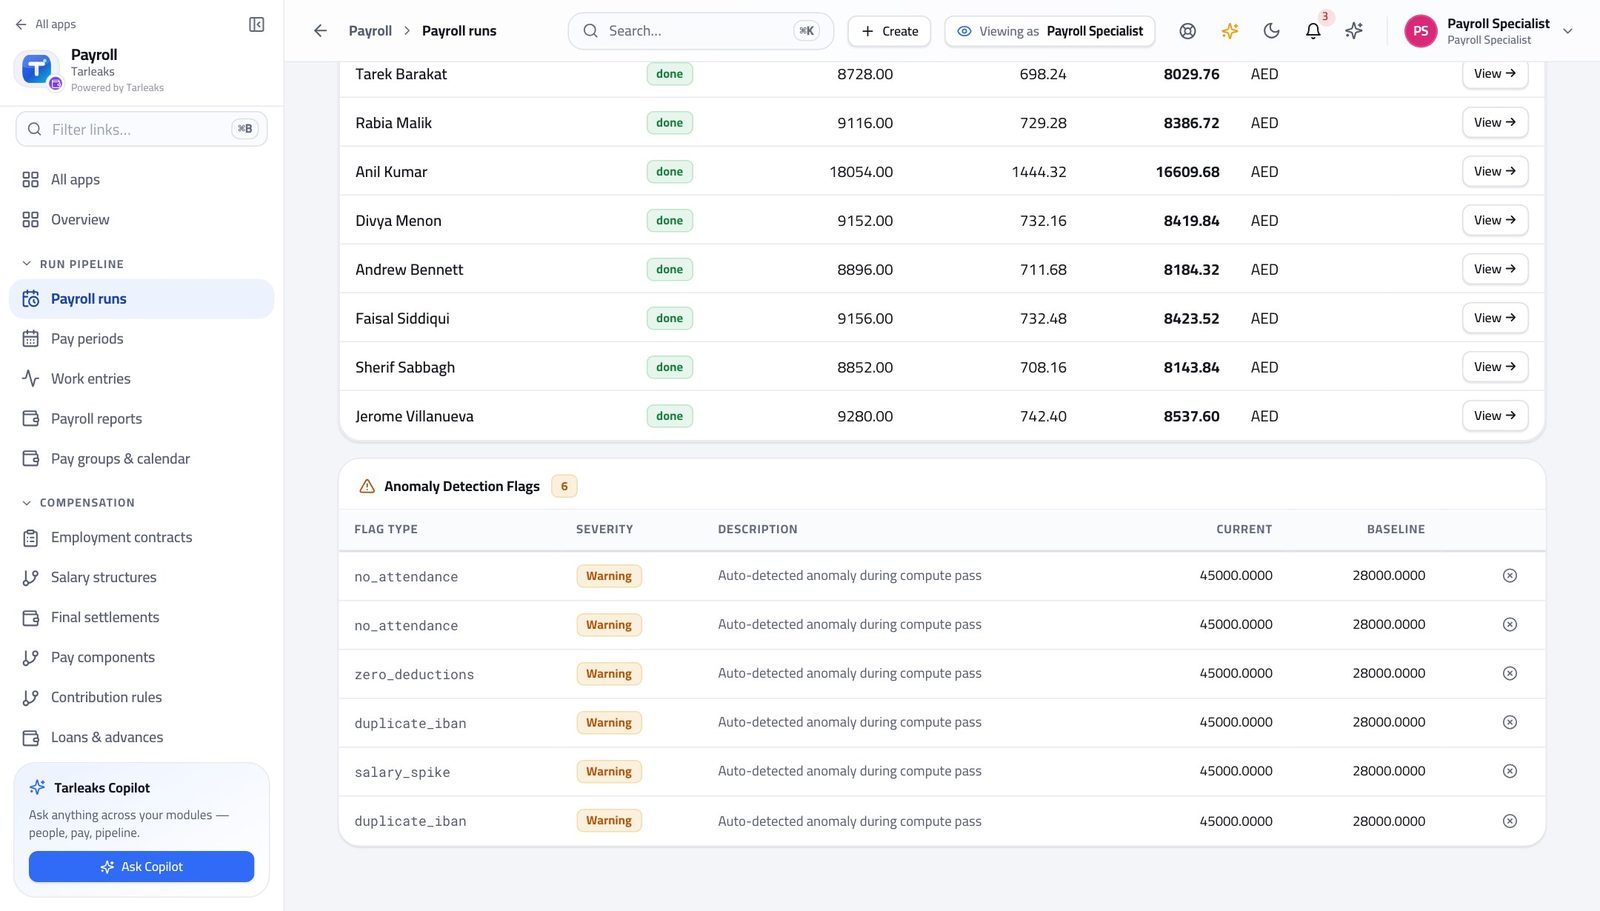Select Payroll runs in sidebar

click(x=141, y=299)
